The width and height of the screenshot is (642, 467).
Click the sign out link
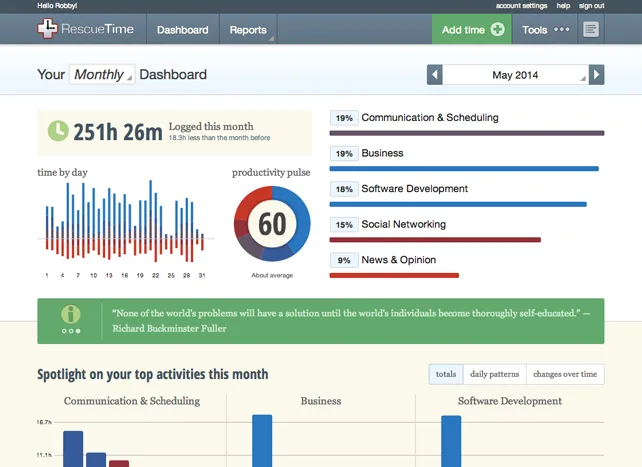tap(591, 6)
